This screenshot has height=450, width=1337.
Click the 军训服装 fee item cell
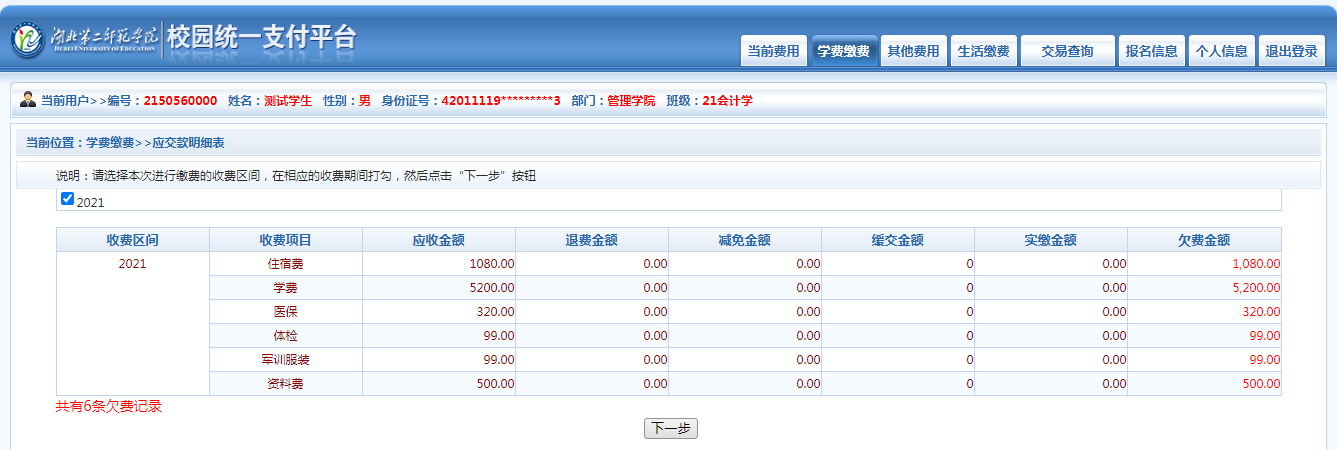pyautogui.click(x=285, y=360)
